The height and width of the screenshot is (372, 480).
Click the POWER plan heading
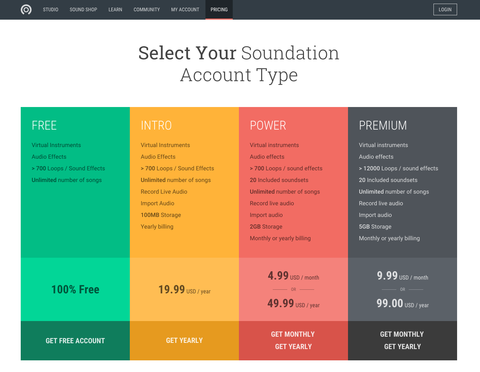[268, 126]
